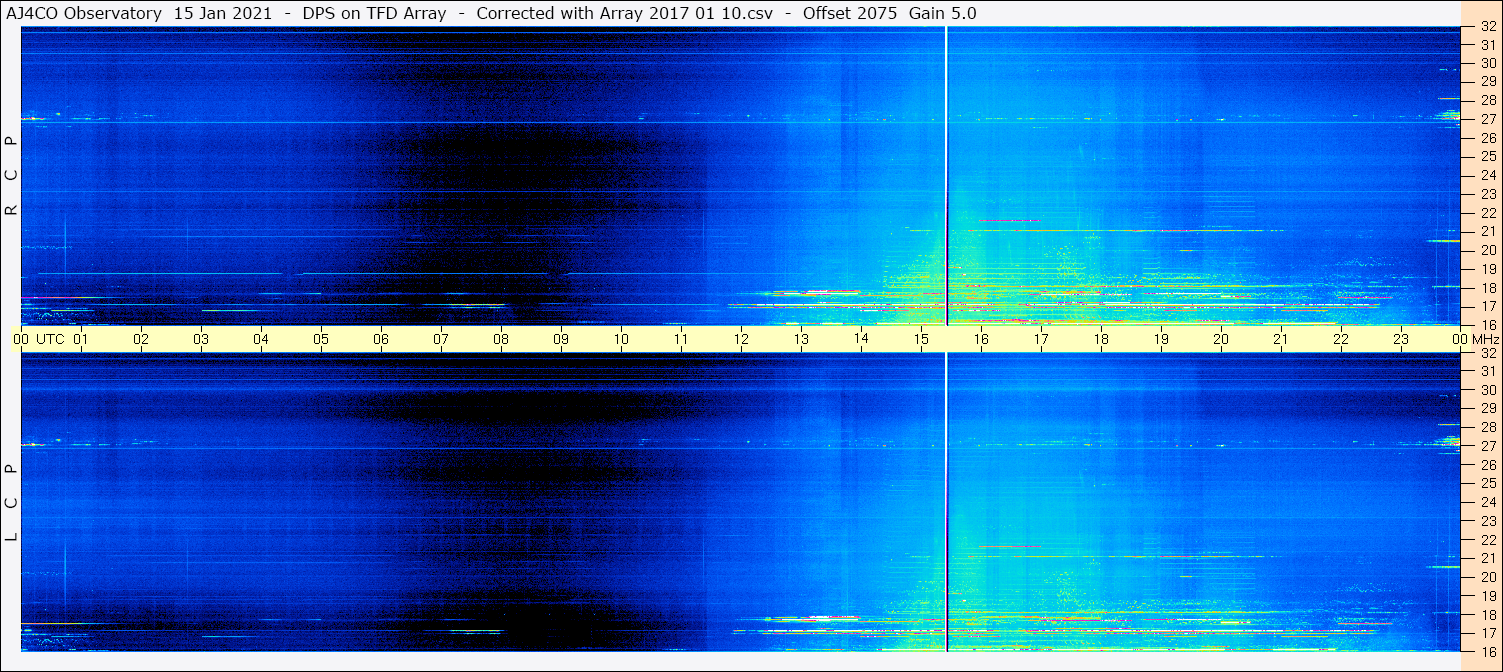Click hour label "21" on time axis
The image size is (1503, 672).
coord(1281,339)
